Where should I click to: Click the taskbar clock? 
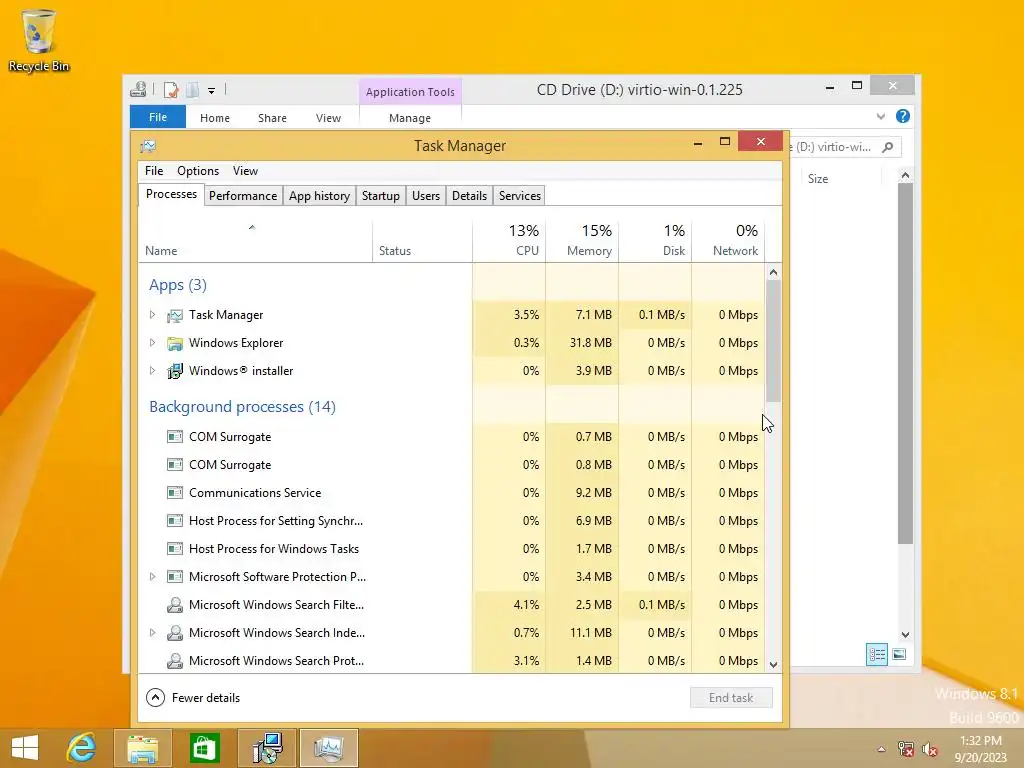point(981,749)
